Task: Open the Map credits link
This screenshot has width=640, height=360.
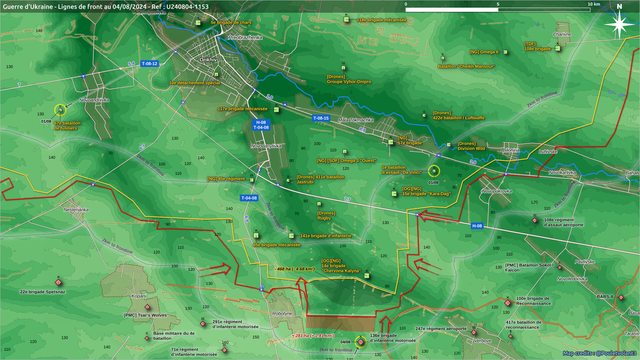Action: pyautogui.click(x=599, y=353)
